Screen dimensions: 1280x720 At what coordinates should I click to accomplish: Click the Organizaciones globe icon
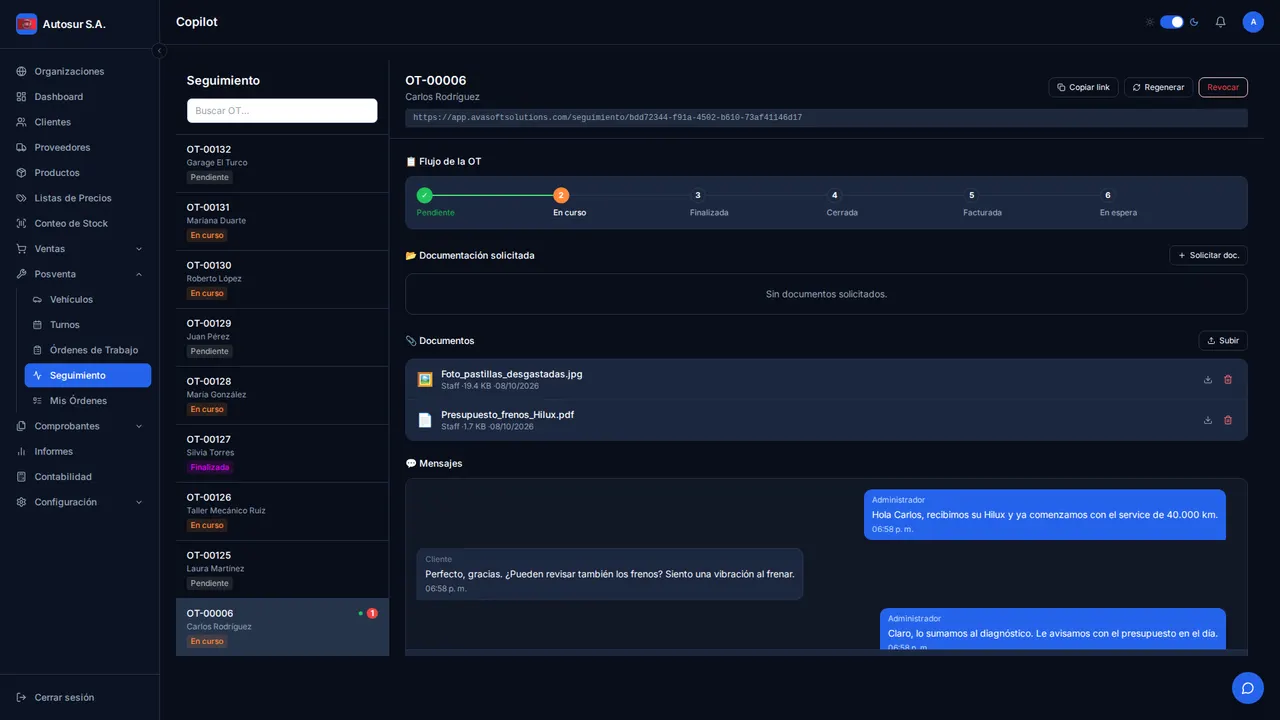click(21, 72)
